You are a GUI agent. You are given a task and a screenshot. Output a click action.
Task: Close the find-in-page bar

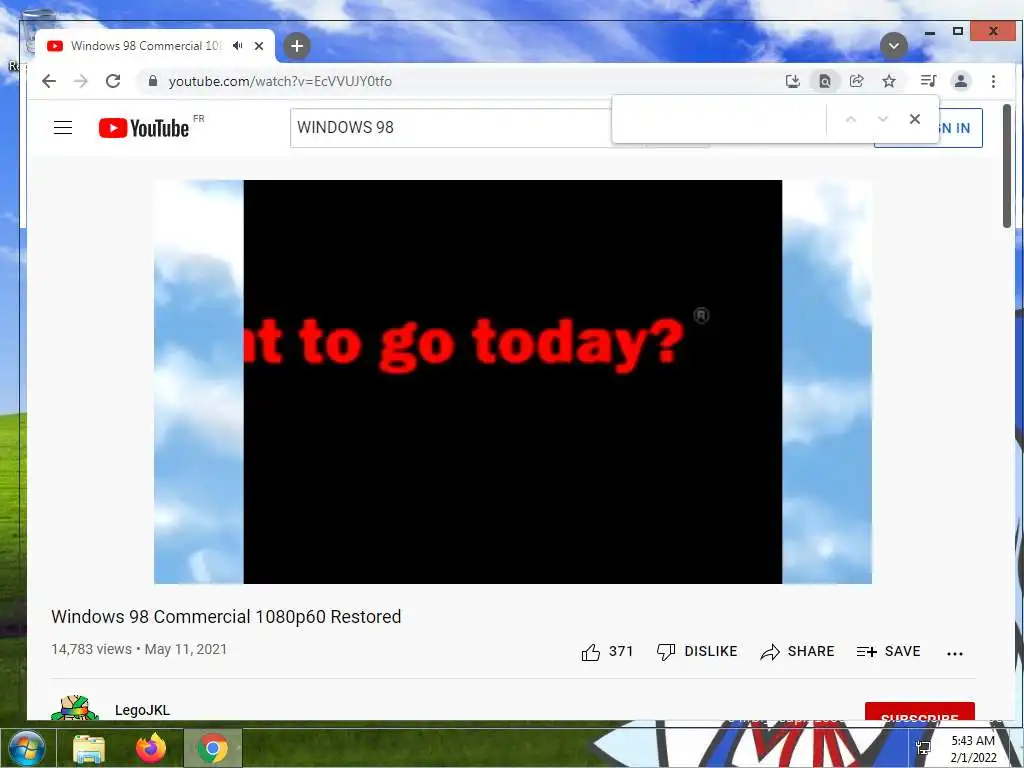click(x=915, y=119)
